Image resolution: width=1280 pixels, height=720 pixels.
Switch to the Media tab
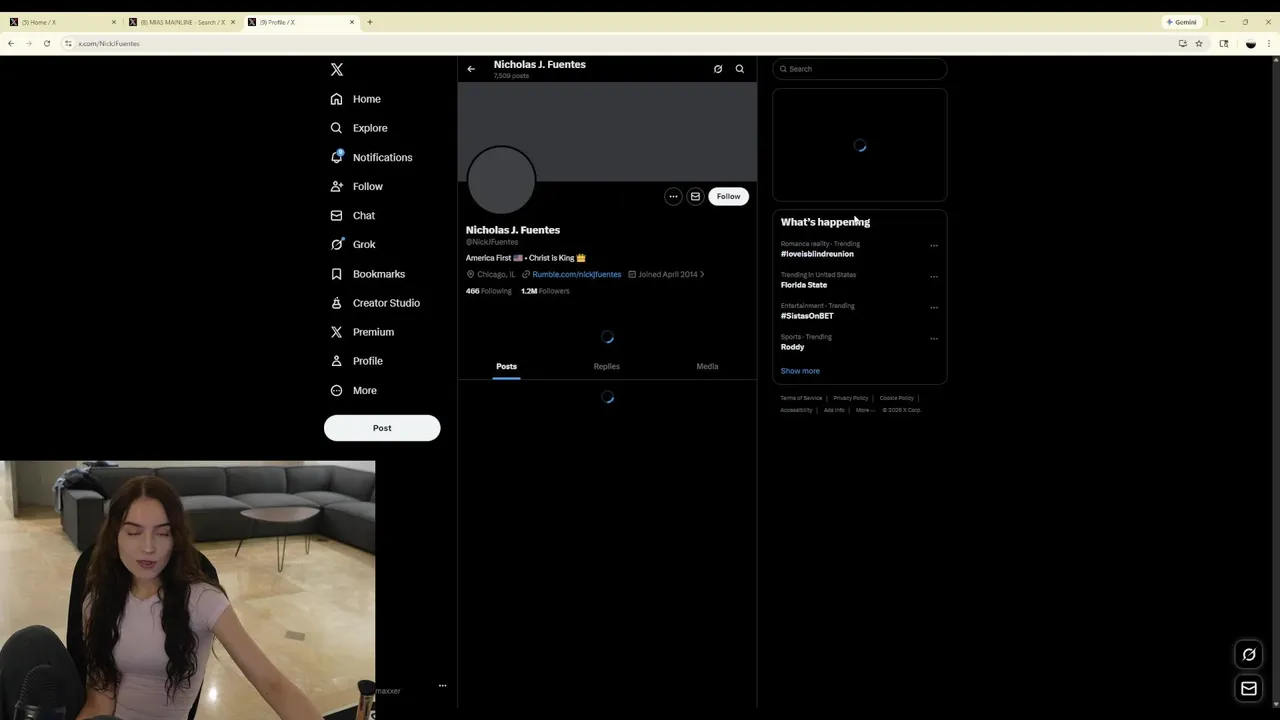pyautogui.click(x=707, y=366)
